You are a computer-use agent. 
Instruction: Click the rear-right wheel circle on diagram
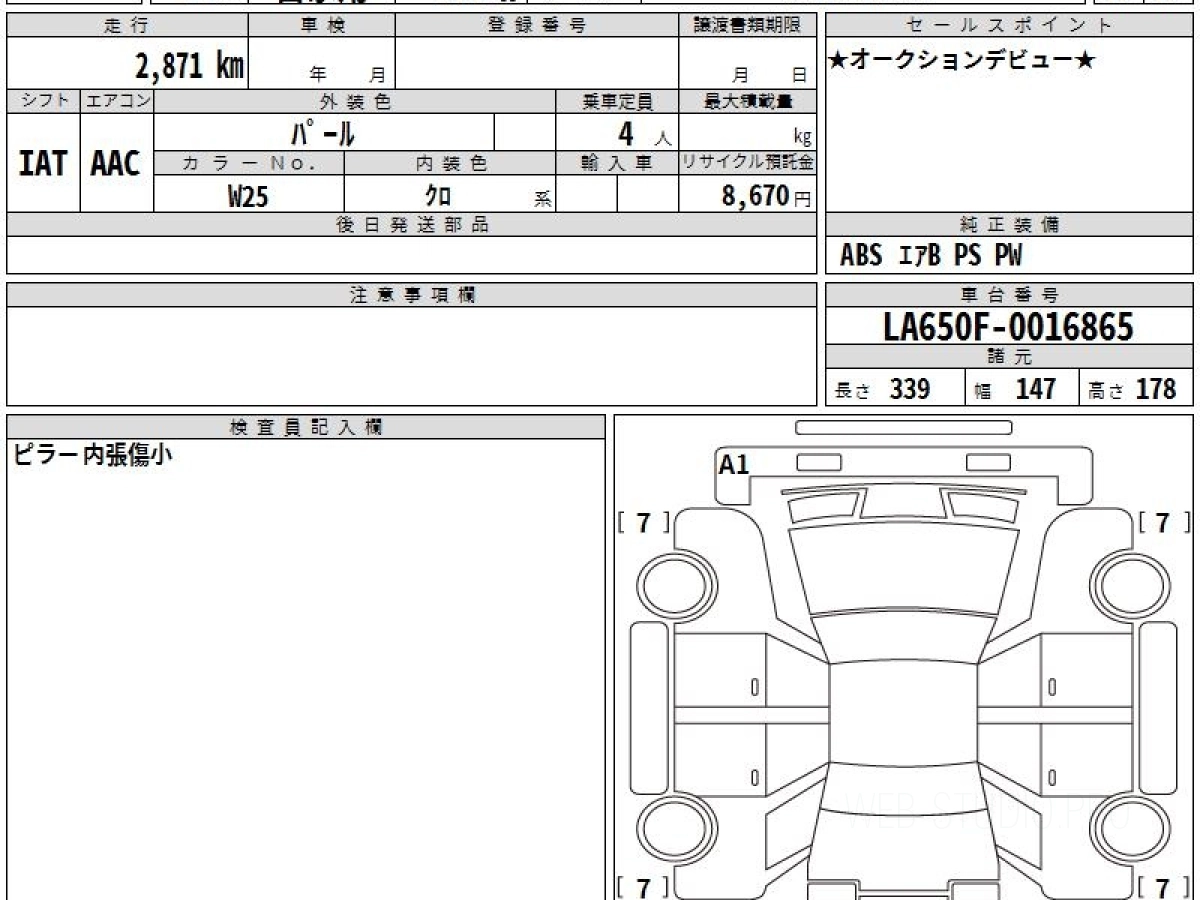tap(1128, 829)
